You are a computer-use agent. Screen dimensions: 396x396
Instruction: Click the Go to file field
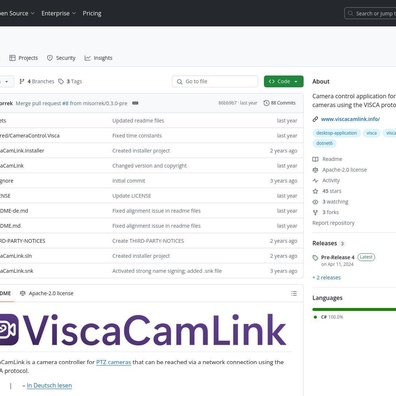pos(215,81)
